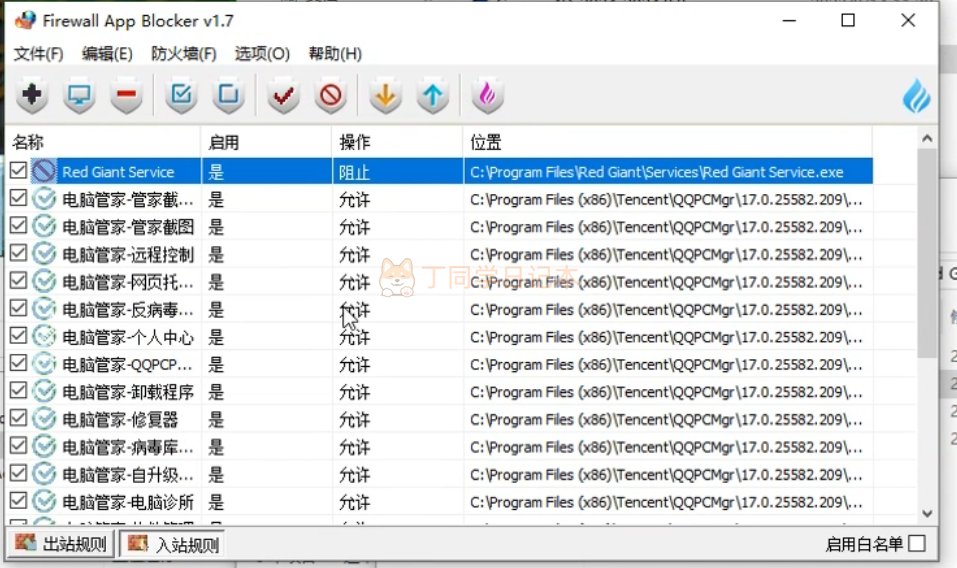Viewport: 957px width, 568px height.
Task: Click allowed icon of 电脑管家-电脑诊所 row
Action: (x=44, y=501)
